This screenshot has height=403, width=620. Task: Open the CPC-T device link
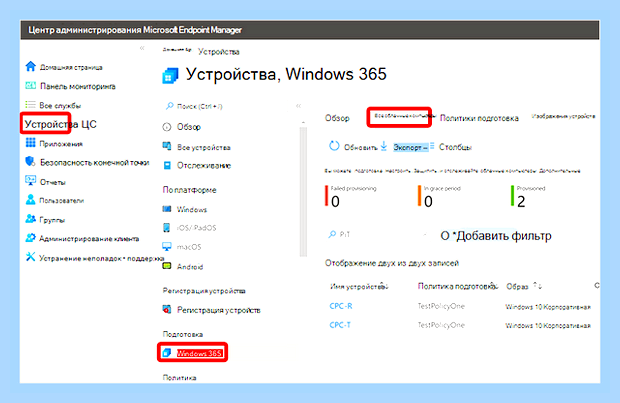click(340, 325)
